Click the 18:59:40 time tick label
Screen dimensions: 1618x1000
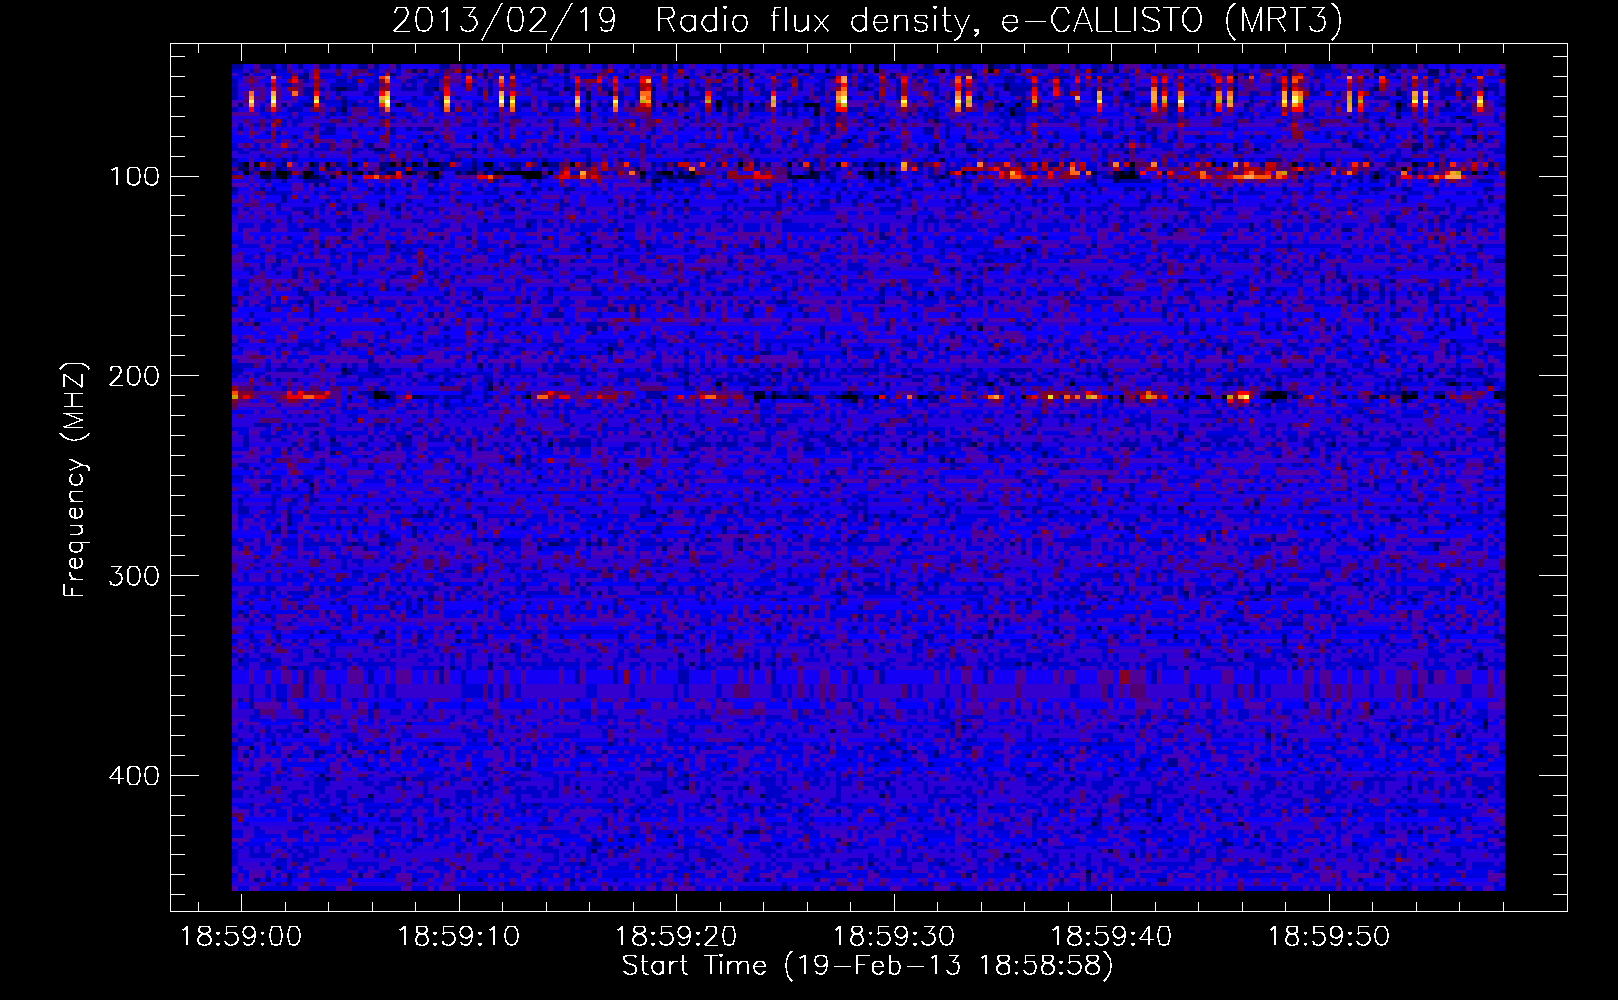(1111, 937)
